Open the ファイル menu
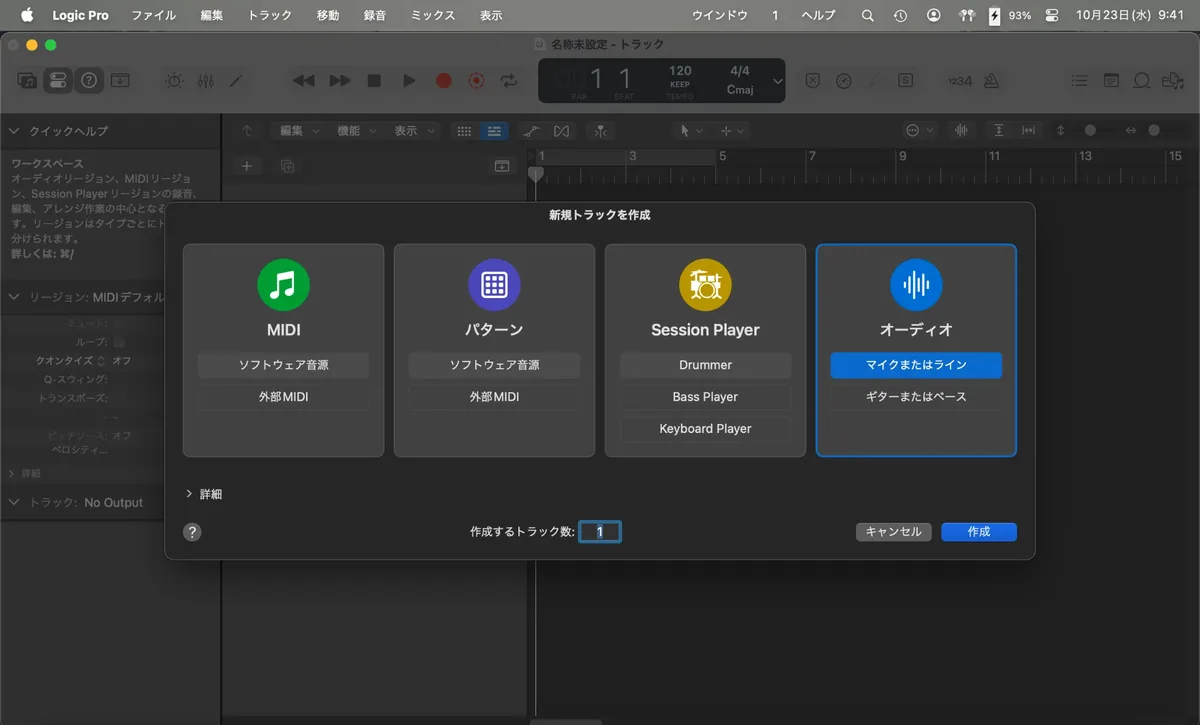 tap(153, 15)
